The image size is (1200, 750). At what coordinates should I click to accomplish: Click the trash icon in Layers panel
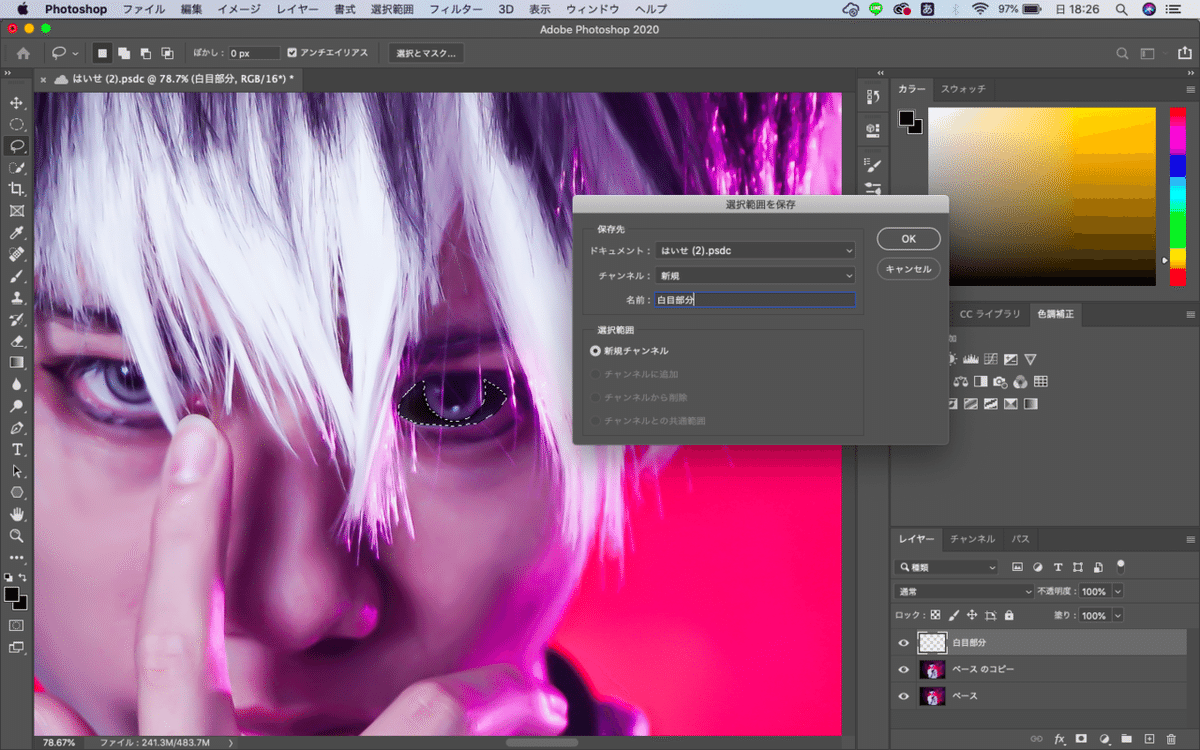point(1172,739)
